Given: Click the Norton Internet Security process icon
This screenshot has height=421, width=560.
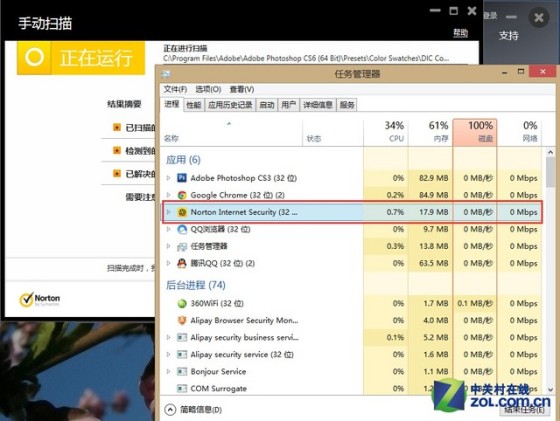Looking at the screenshot, I should pyautogui.click(x=182, y=212).
